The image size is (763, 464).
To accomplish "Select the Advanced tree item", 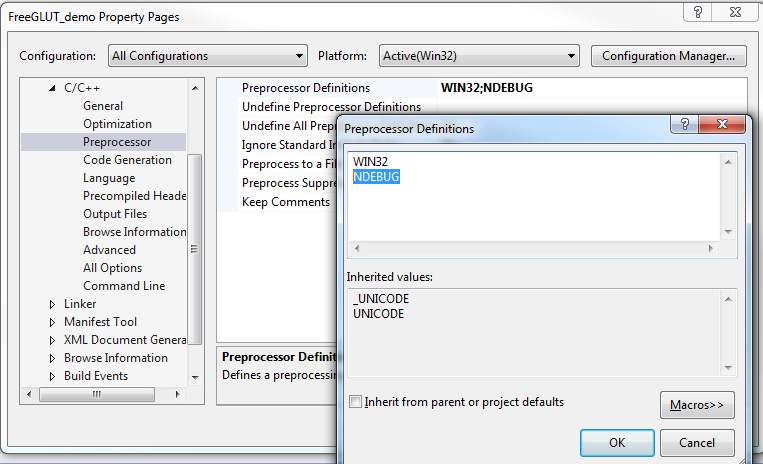I will [x=109, y=250].
